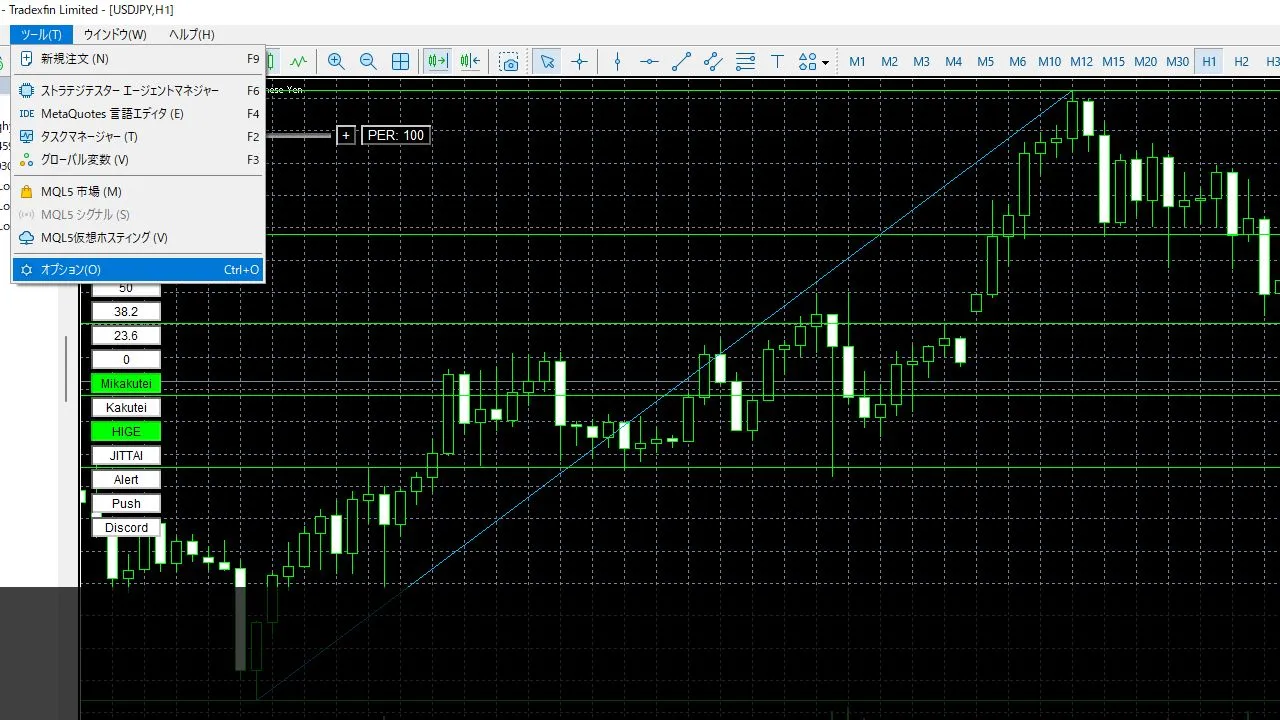Image resolution: width=1280 pixels, height=720 pixels.
Task: Take a chart screenshot with camera icon
Action: pyautogui.click(x=510, y=61)
